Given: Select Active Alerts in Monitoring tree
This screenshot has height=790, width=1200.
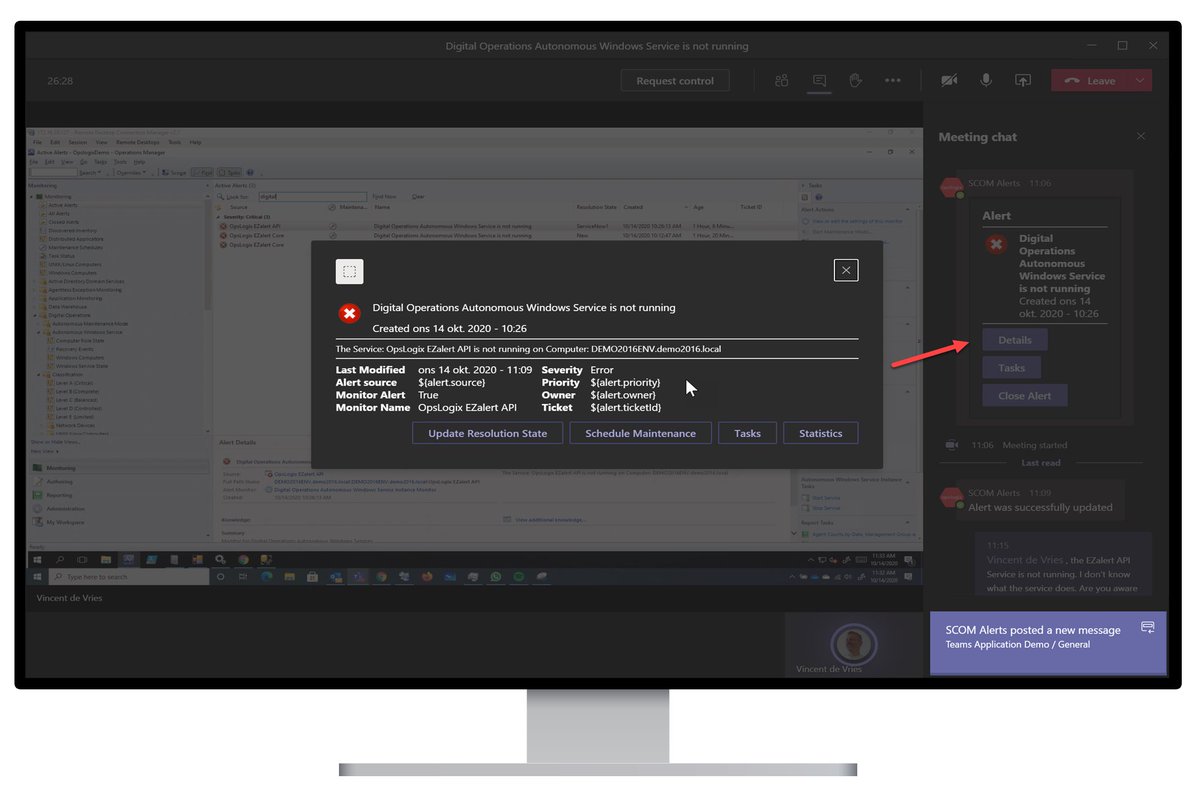Looking at the screenshot, I should (62, 205).
